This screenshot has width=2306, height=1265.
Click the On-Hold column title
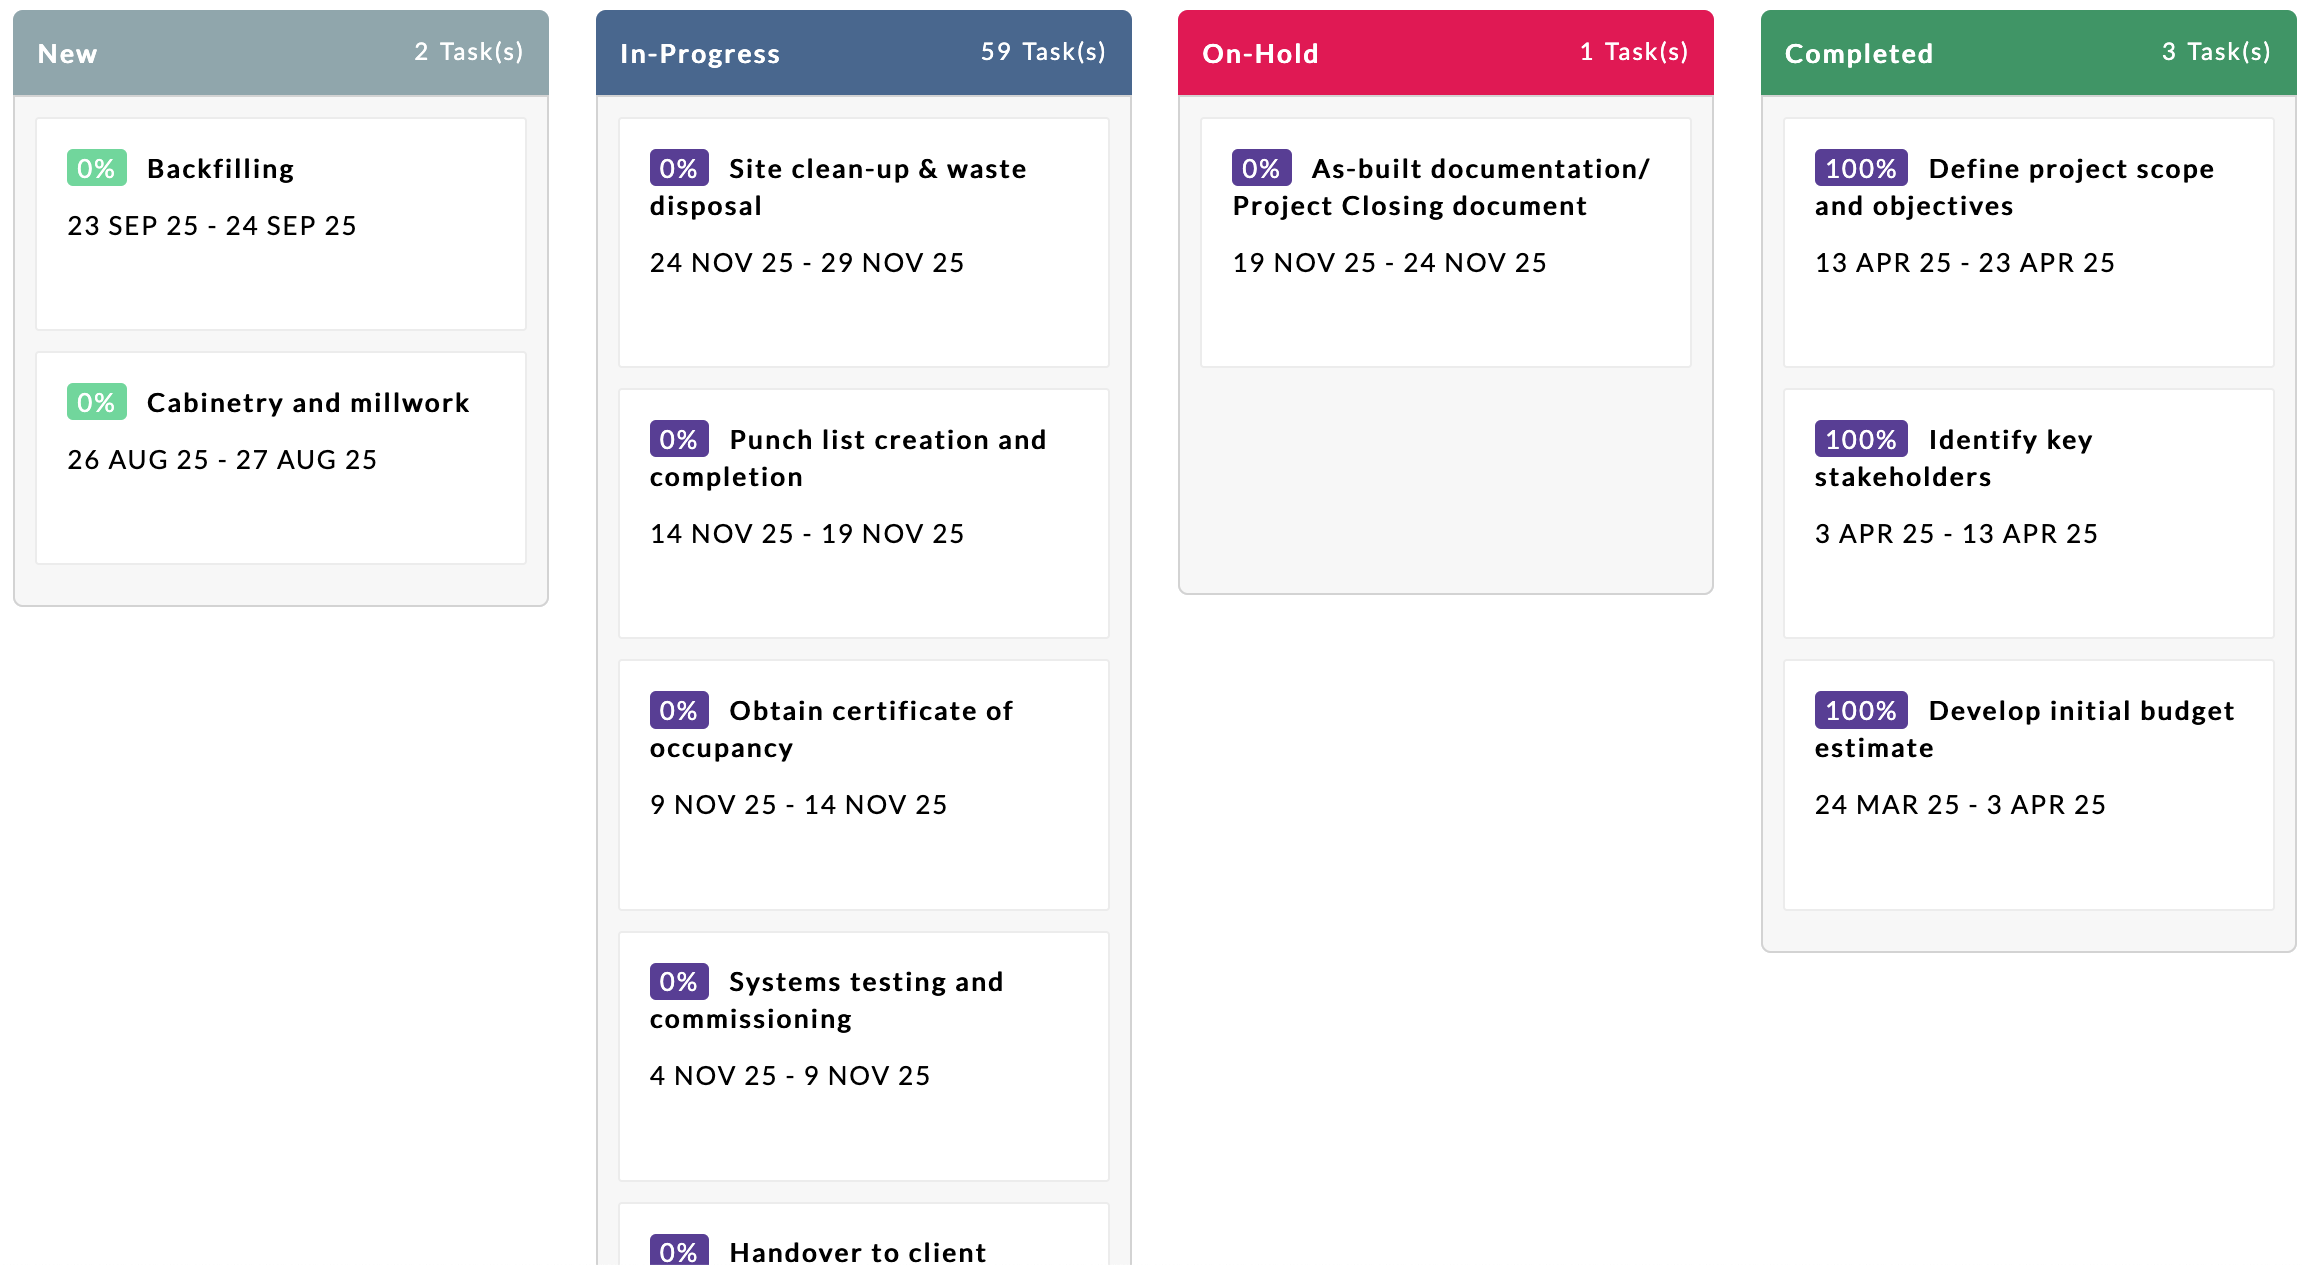coord(1260,54)
